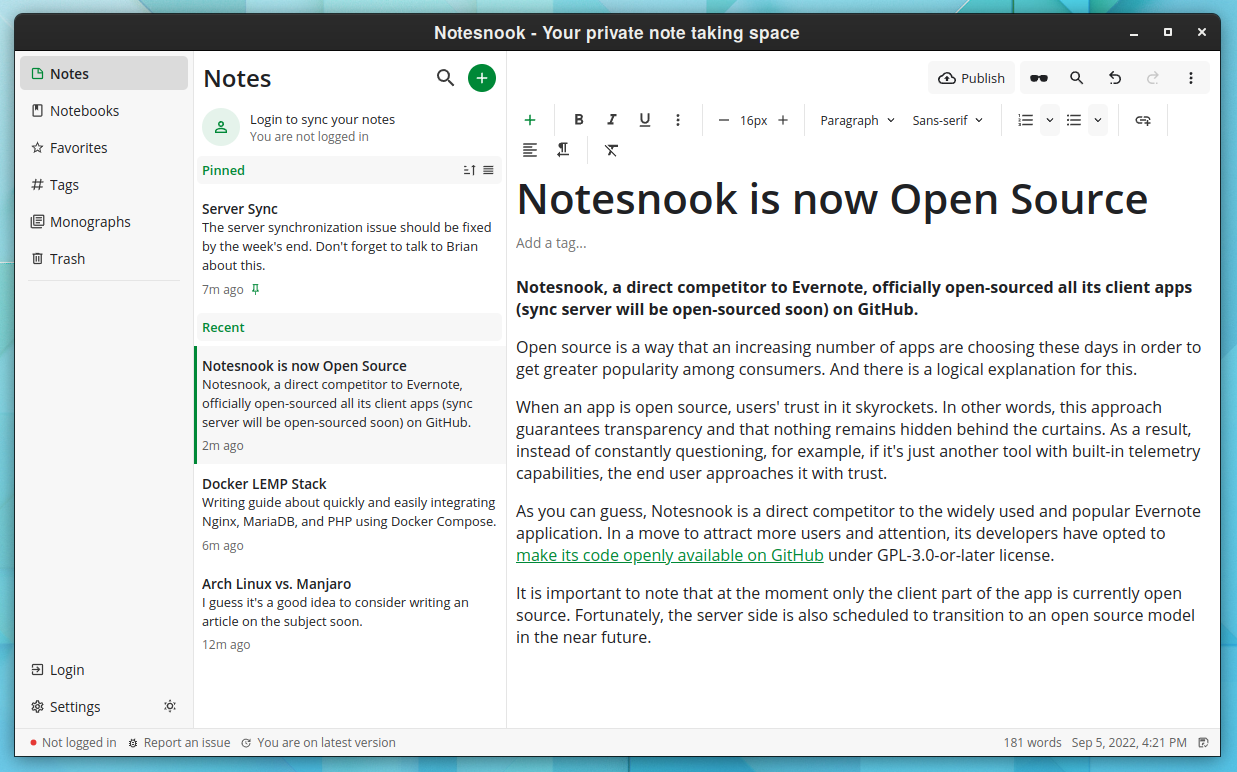Toggle focus mode with glasses icon
This screenshot has width=1237, height=772.
(1039, 78)
